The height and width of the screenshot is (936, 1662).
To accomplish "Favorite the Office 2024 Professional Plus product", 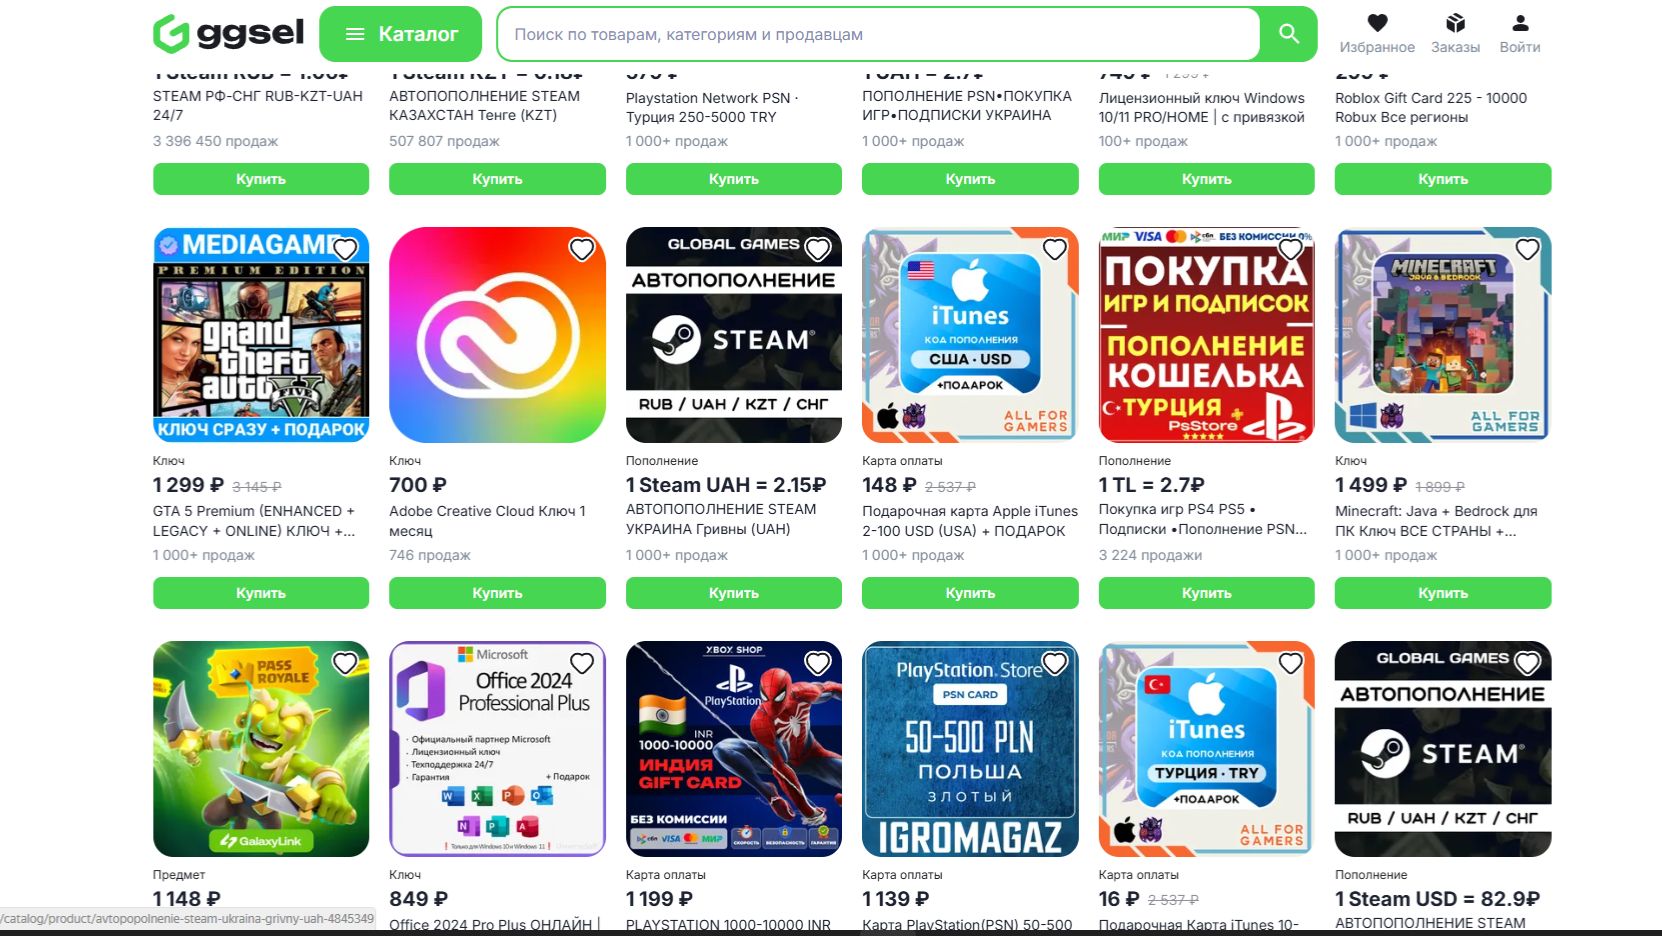I will (x=582, y=663).
